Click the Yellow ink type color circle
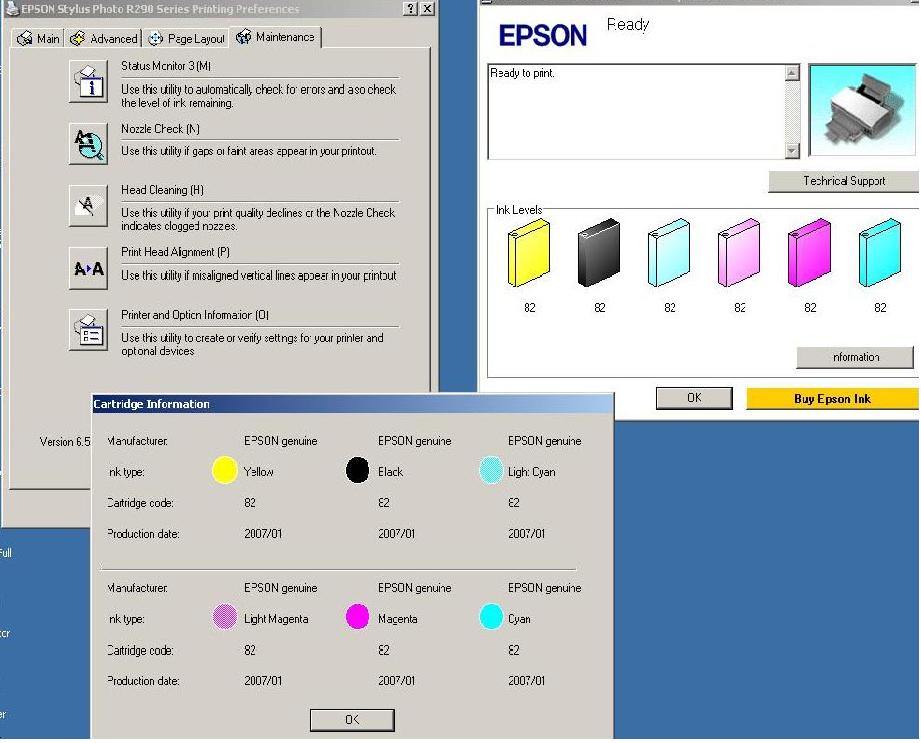This screenshot has width=921, height=743. [224, 470]
